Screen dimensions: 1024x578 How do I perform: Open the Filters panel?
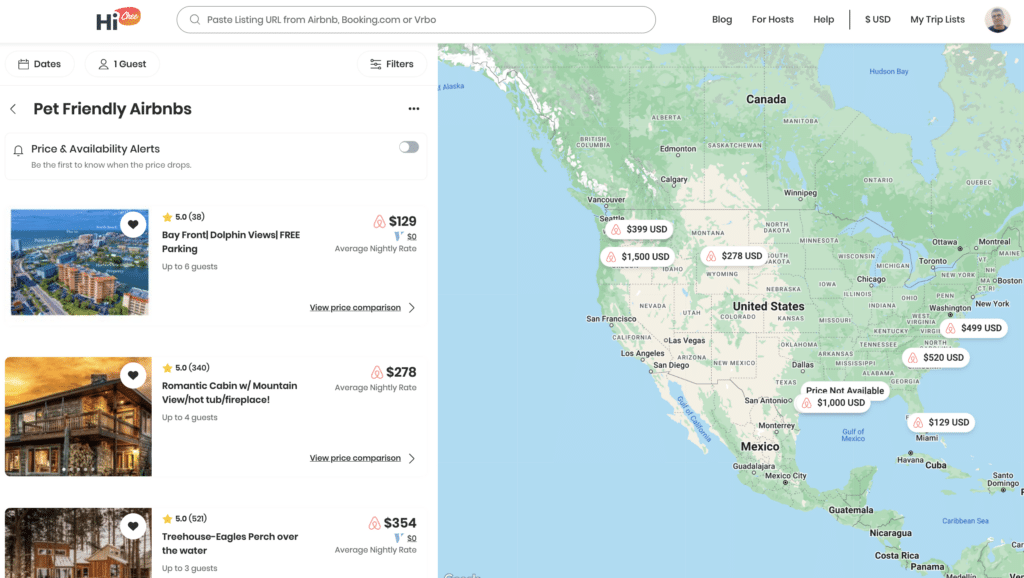coord(391,63)
